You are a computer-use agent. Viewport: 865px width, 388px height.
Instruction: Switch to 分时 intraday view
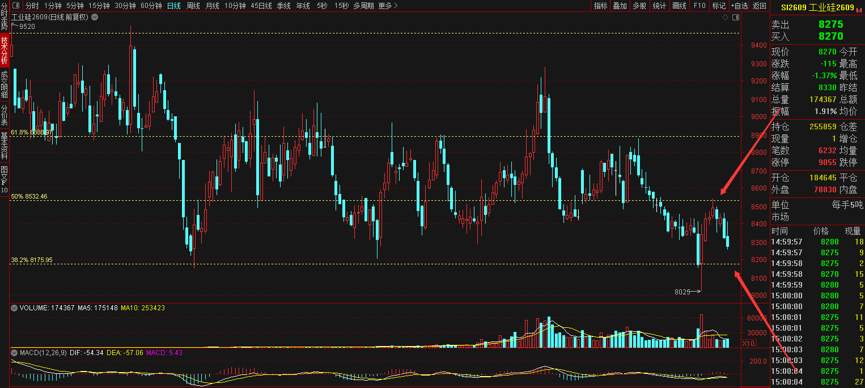click(32, 6)
